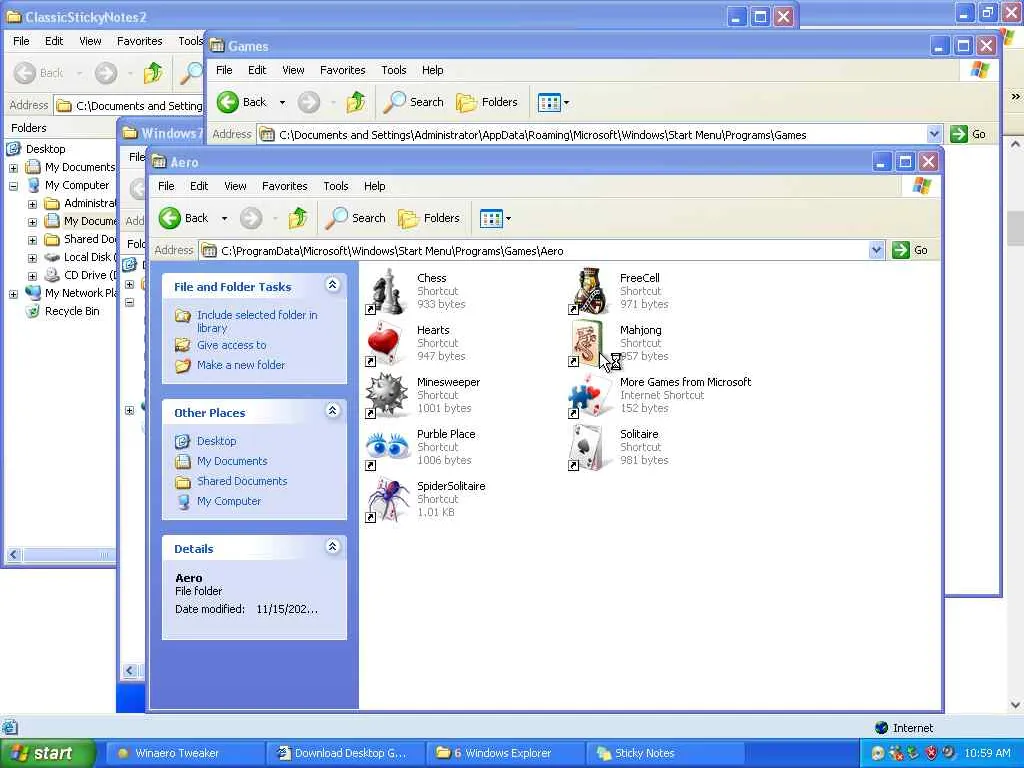Click Include selected folder in library
Screen dimensions: 1024x768
tap(257, 321)
